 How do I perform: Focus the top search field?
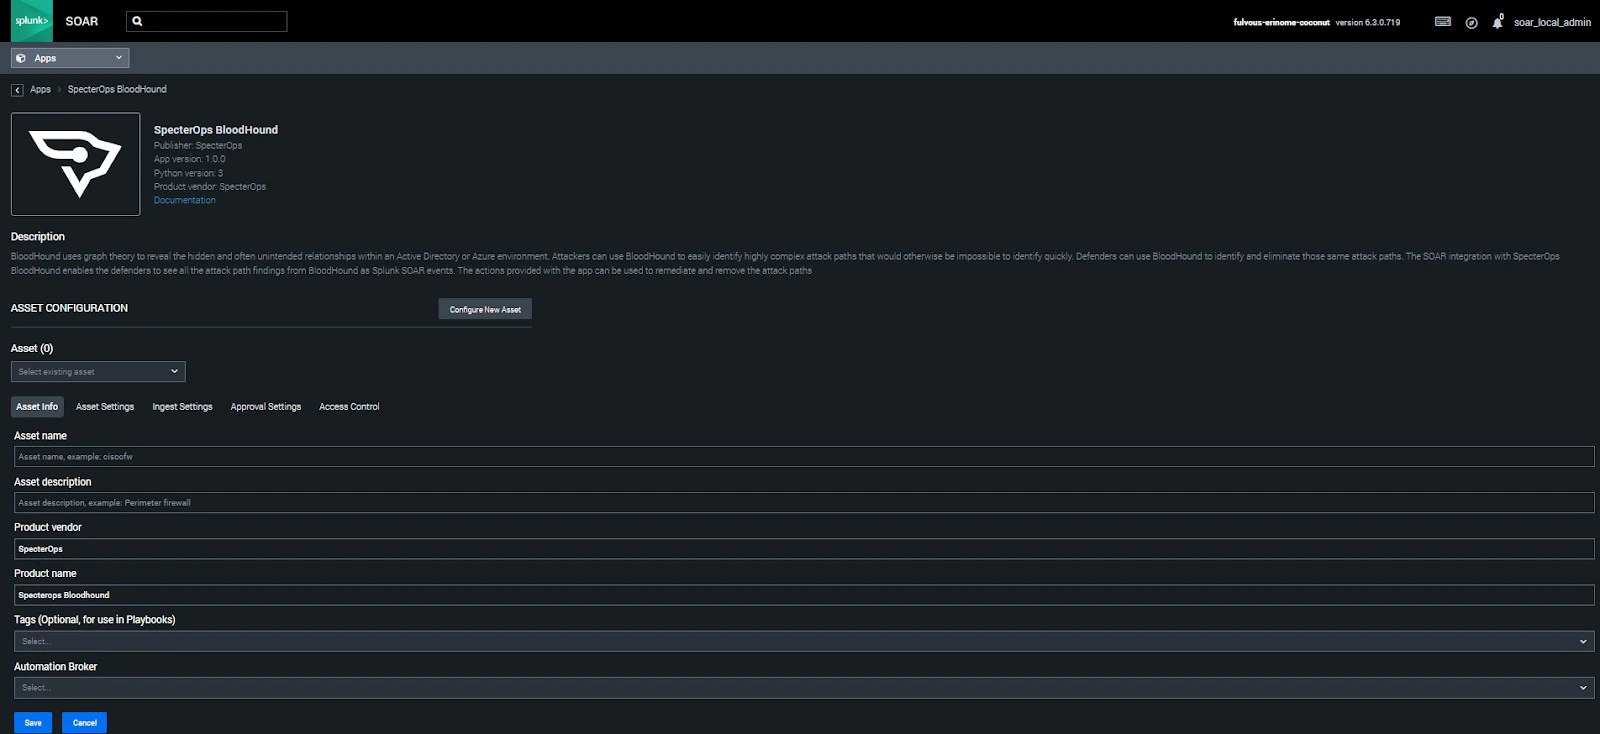(207, 21)
